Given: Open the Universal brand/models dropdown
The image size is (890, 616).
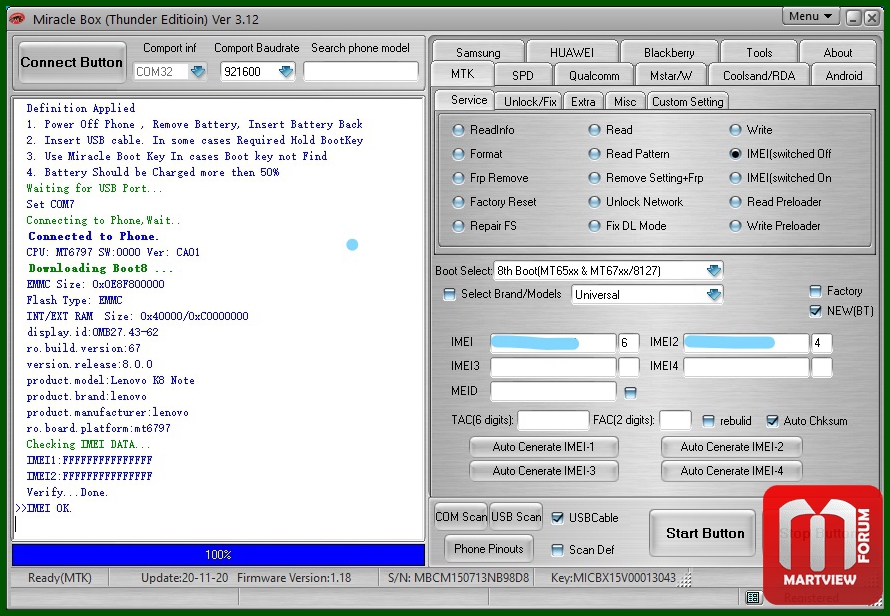Looking at the screenshot, I should 714,295.
